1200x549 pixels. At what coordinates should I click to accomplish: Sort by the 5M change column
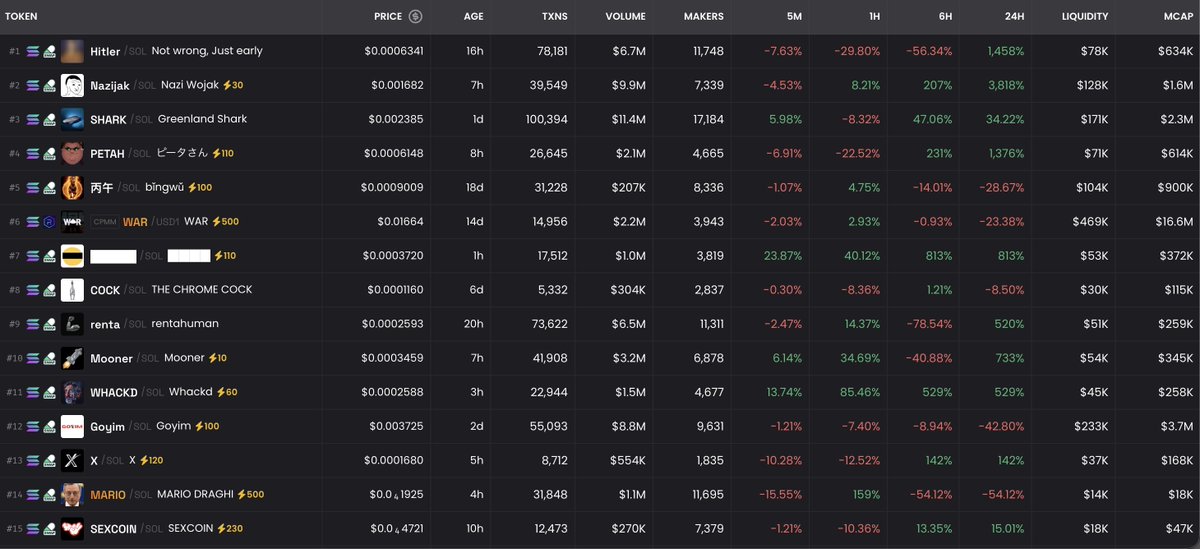[794, 16]
